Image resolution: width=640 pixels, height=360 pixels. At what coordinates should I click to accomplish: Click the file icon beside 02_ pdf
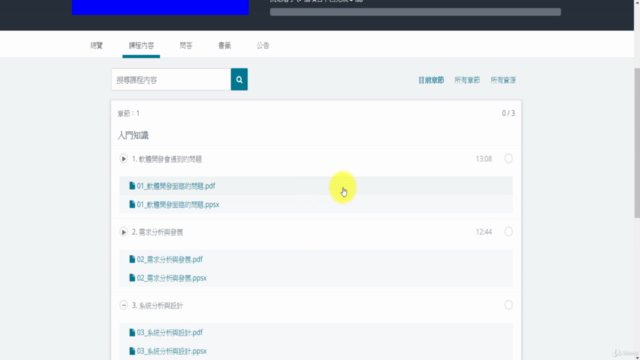[132, 259]
